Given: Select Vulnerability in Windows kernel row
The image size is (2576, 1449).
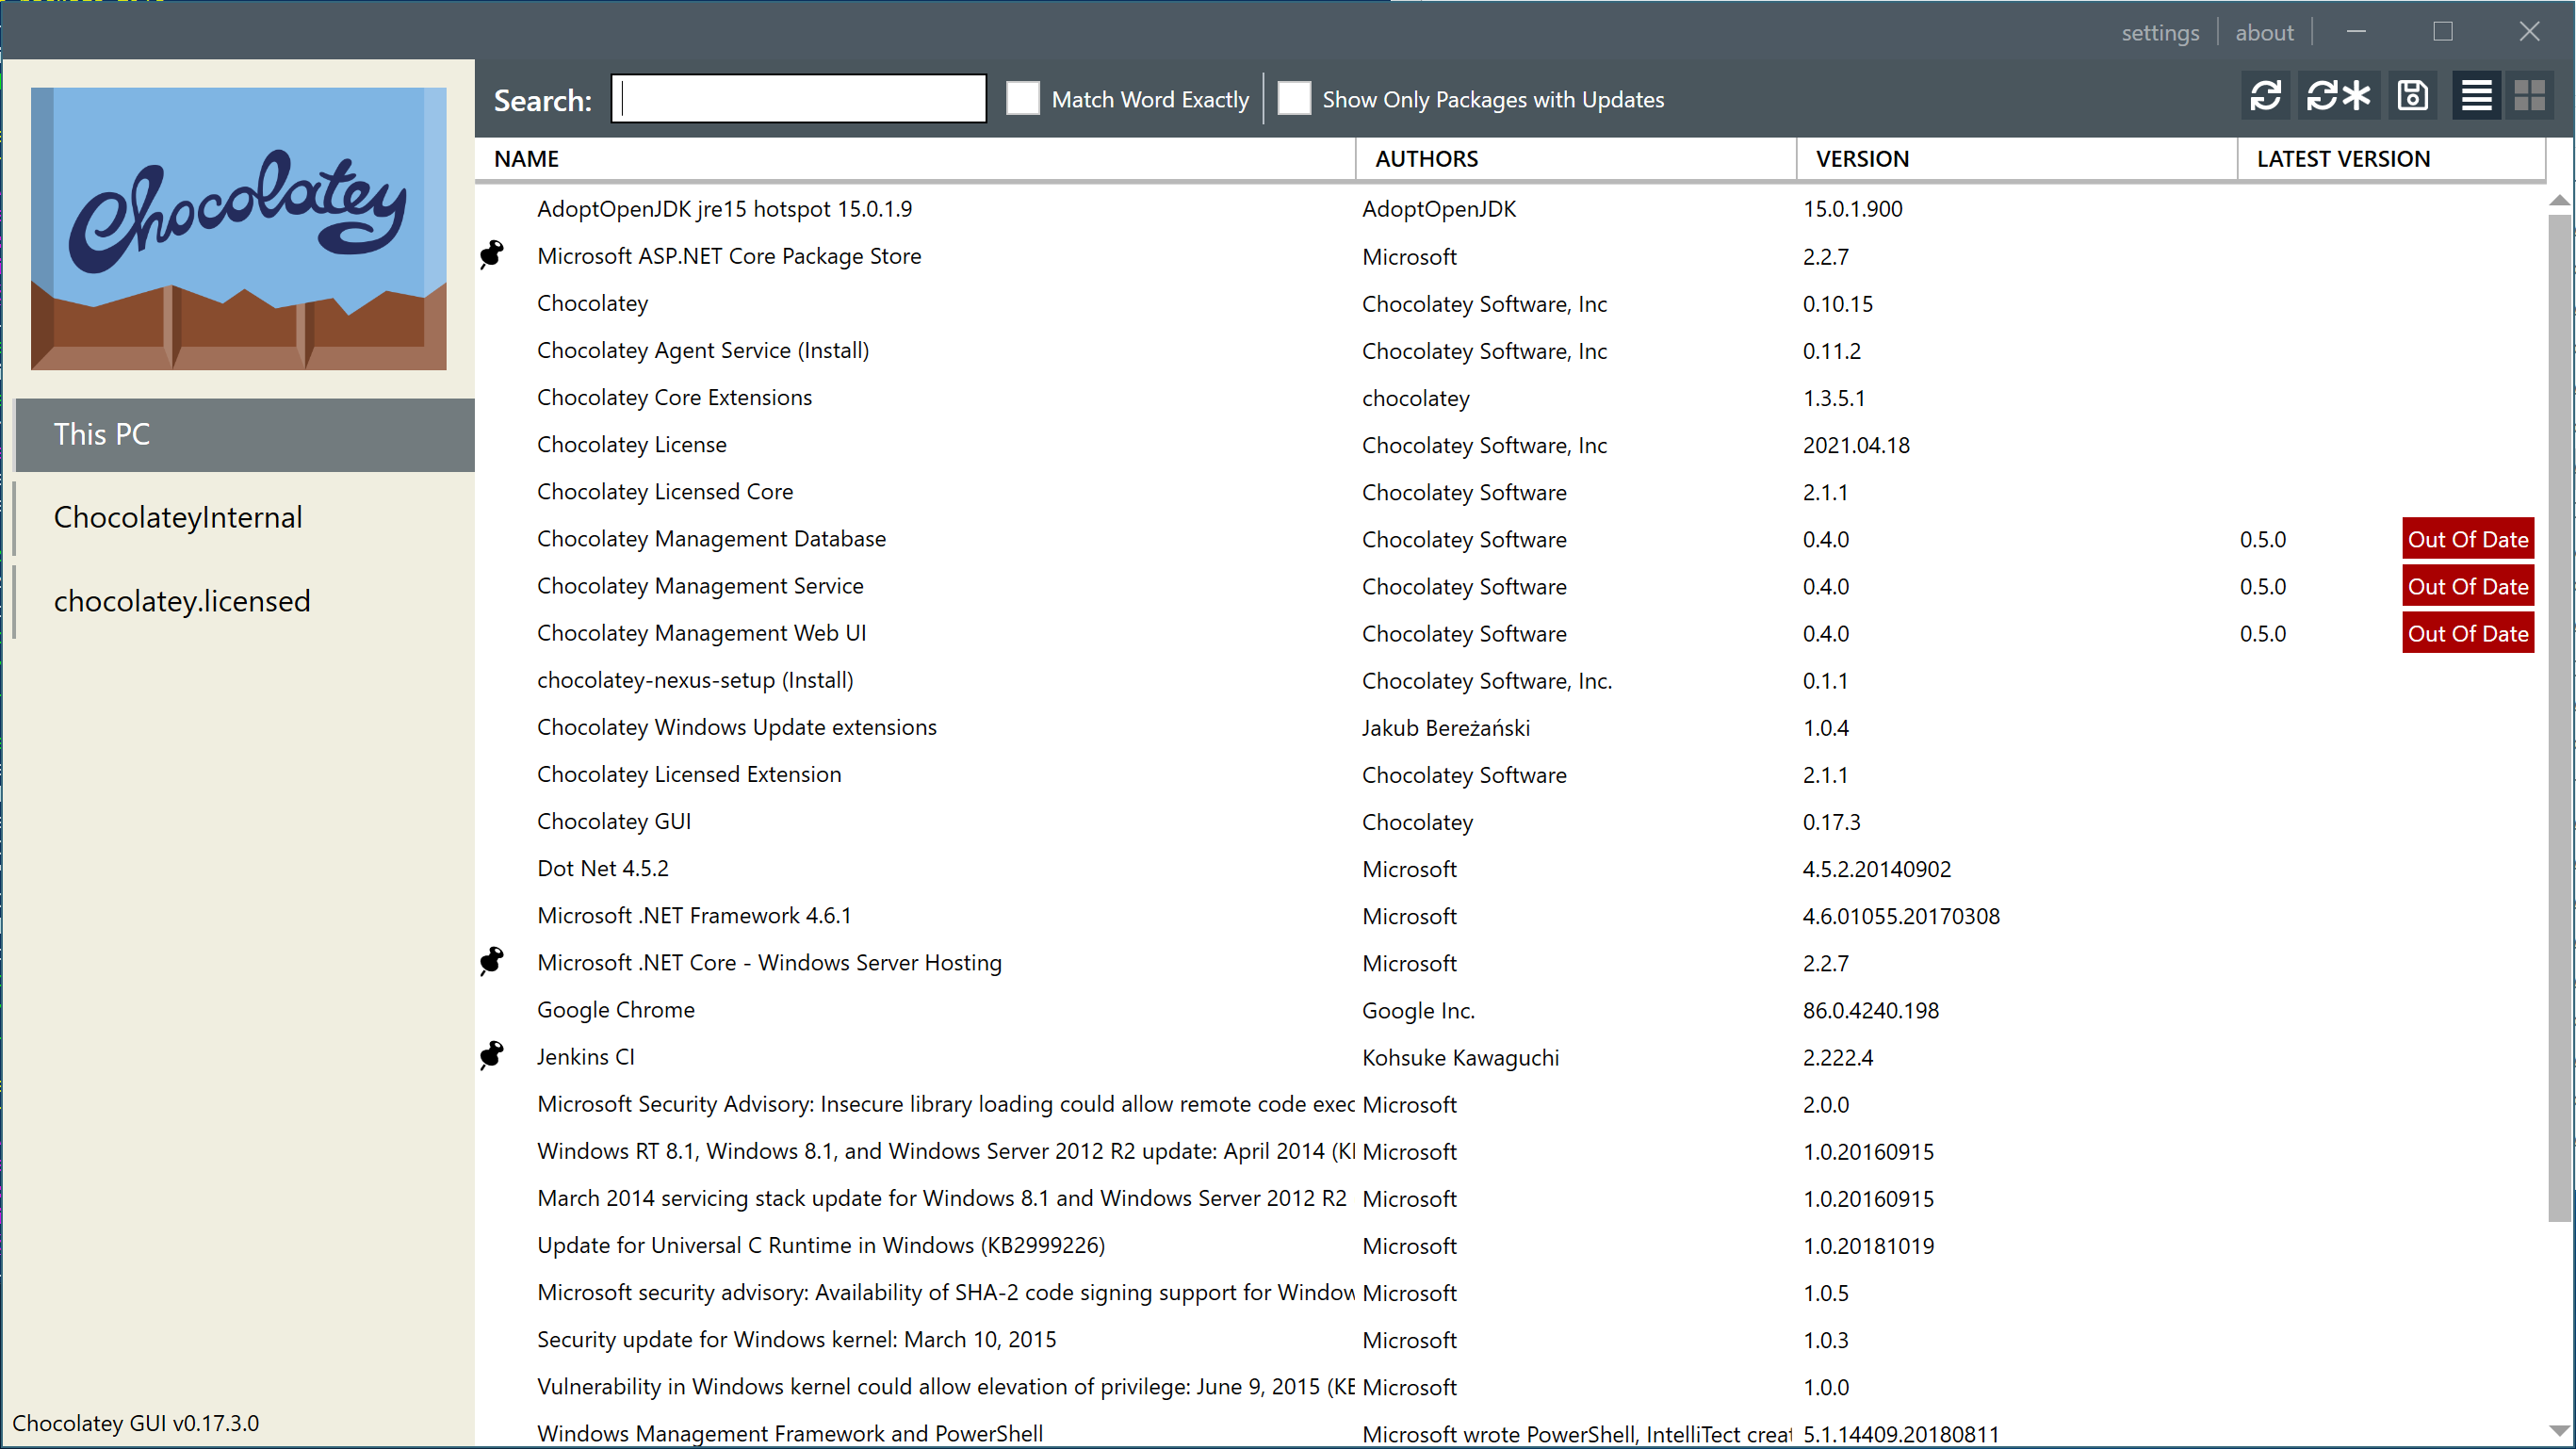Looking at the screenshot, I should (1510, 1386).
